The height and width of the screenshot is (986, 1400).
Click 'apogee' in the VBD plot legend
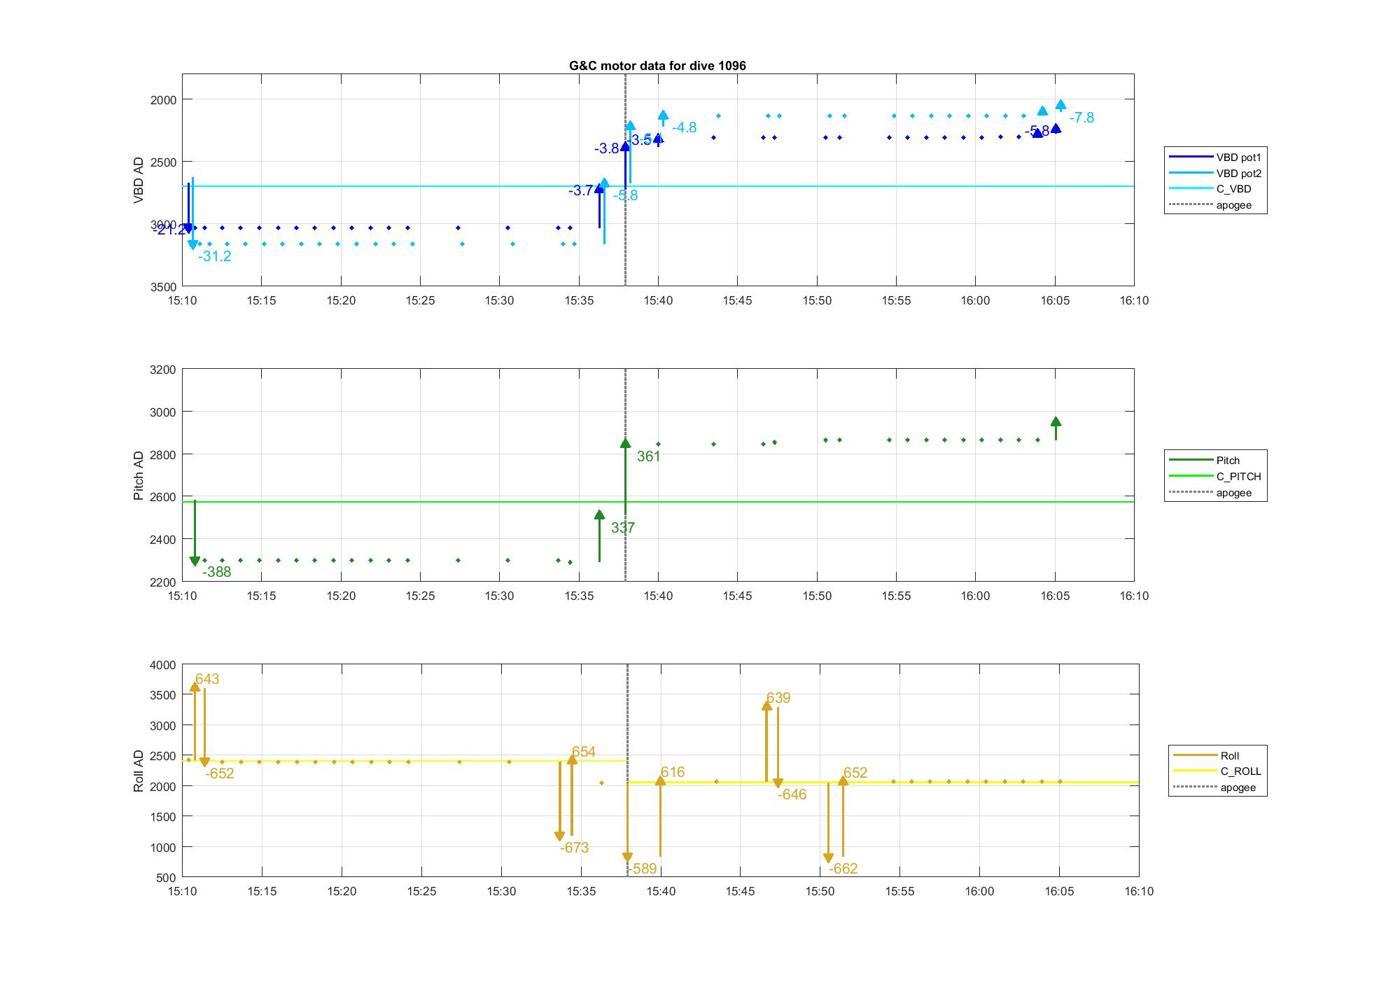tap(1217, 205)
